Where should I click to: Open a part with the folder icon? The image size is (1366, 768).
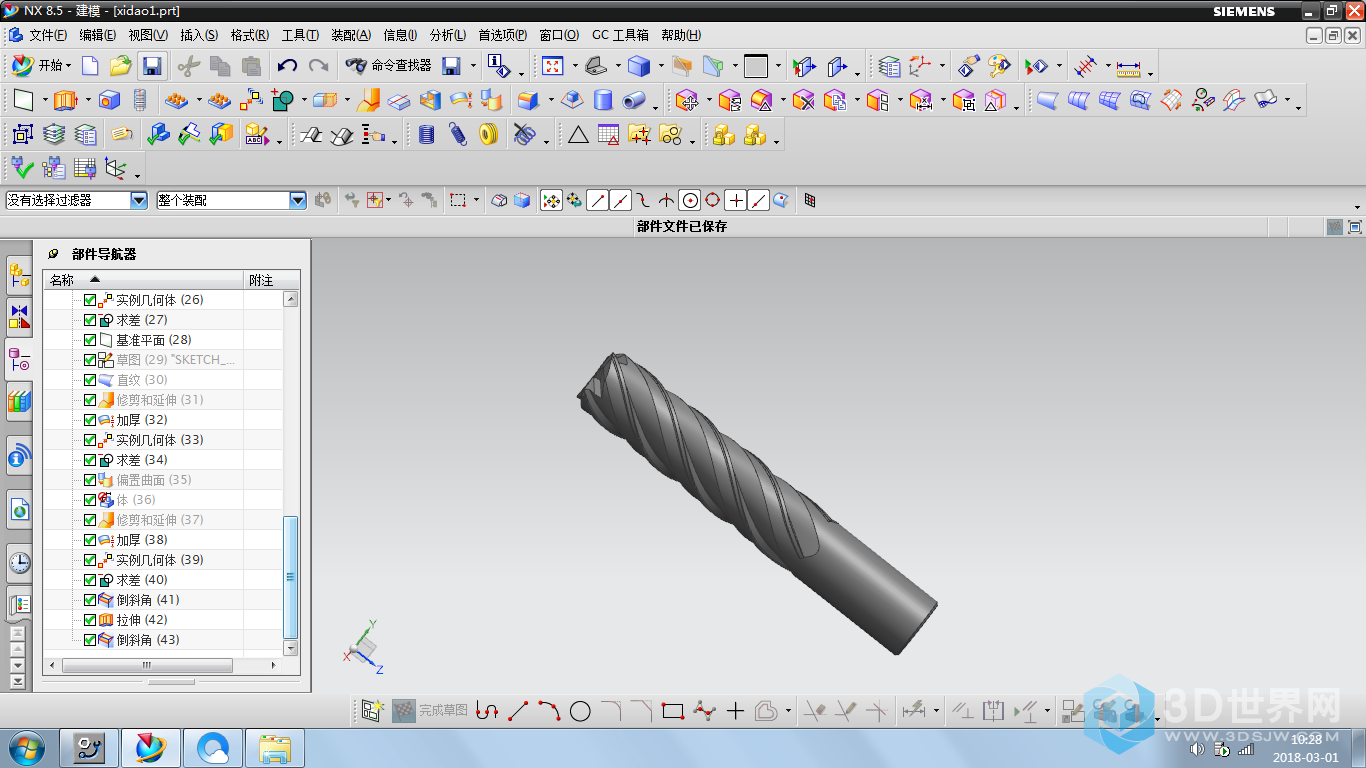coord(121,66)
